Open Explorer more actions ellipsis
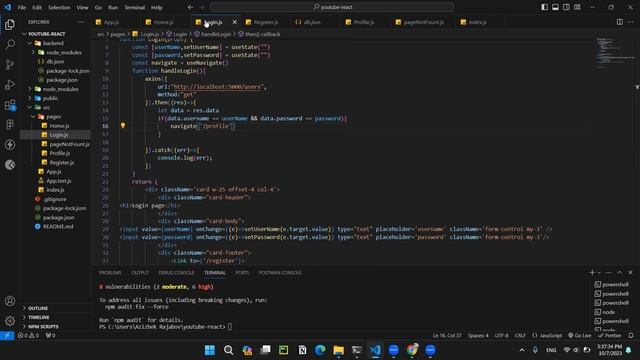This screenshot has width=640, height=360. pyautogui.click(x=81, y=22)
